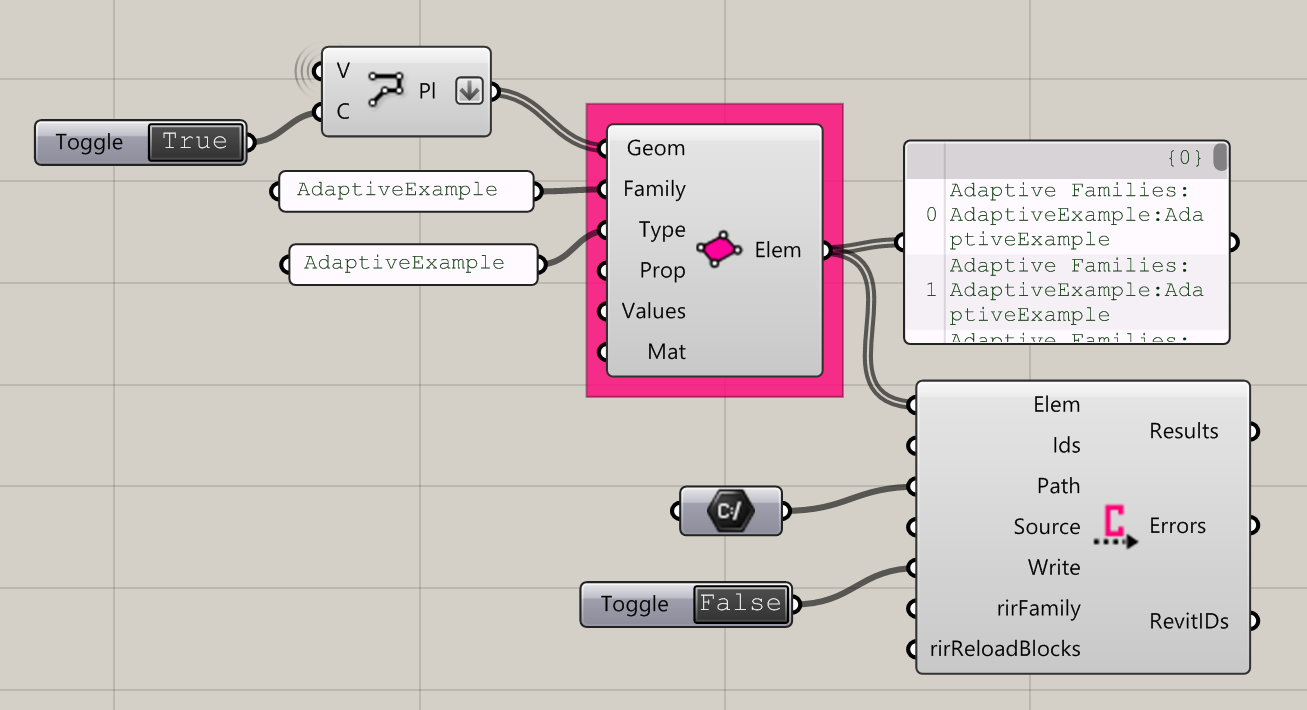Viewport: 1307px width, 710px height.
Task: Click the Polyline graph icon on the Pl component
Action: click(x=386, y=90)
